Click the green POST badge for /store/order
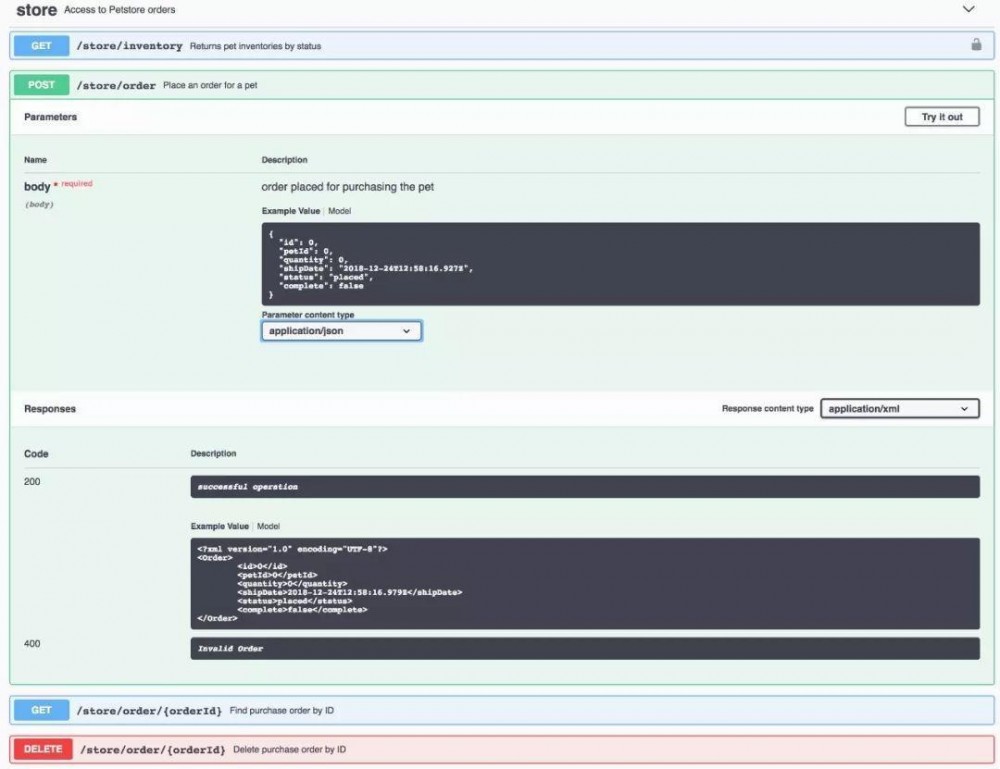 (x=41, y=85)
